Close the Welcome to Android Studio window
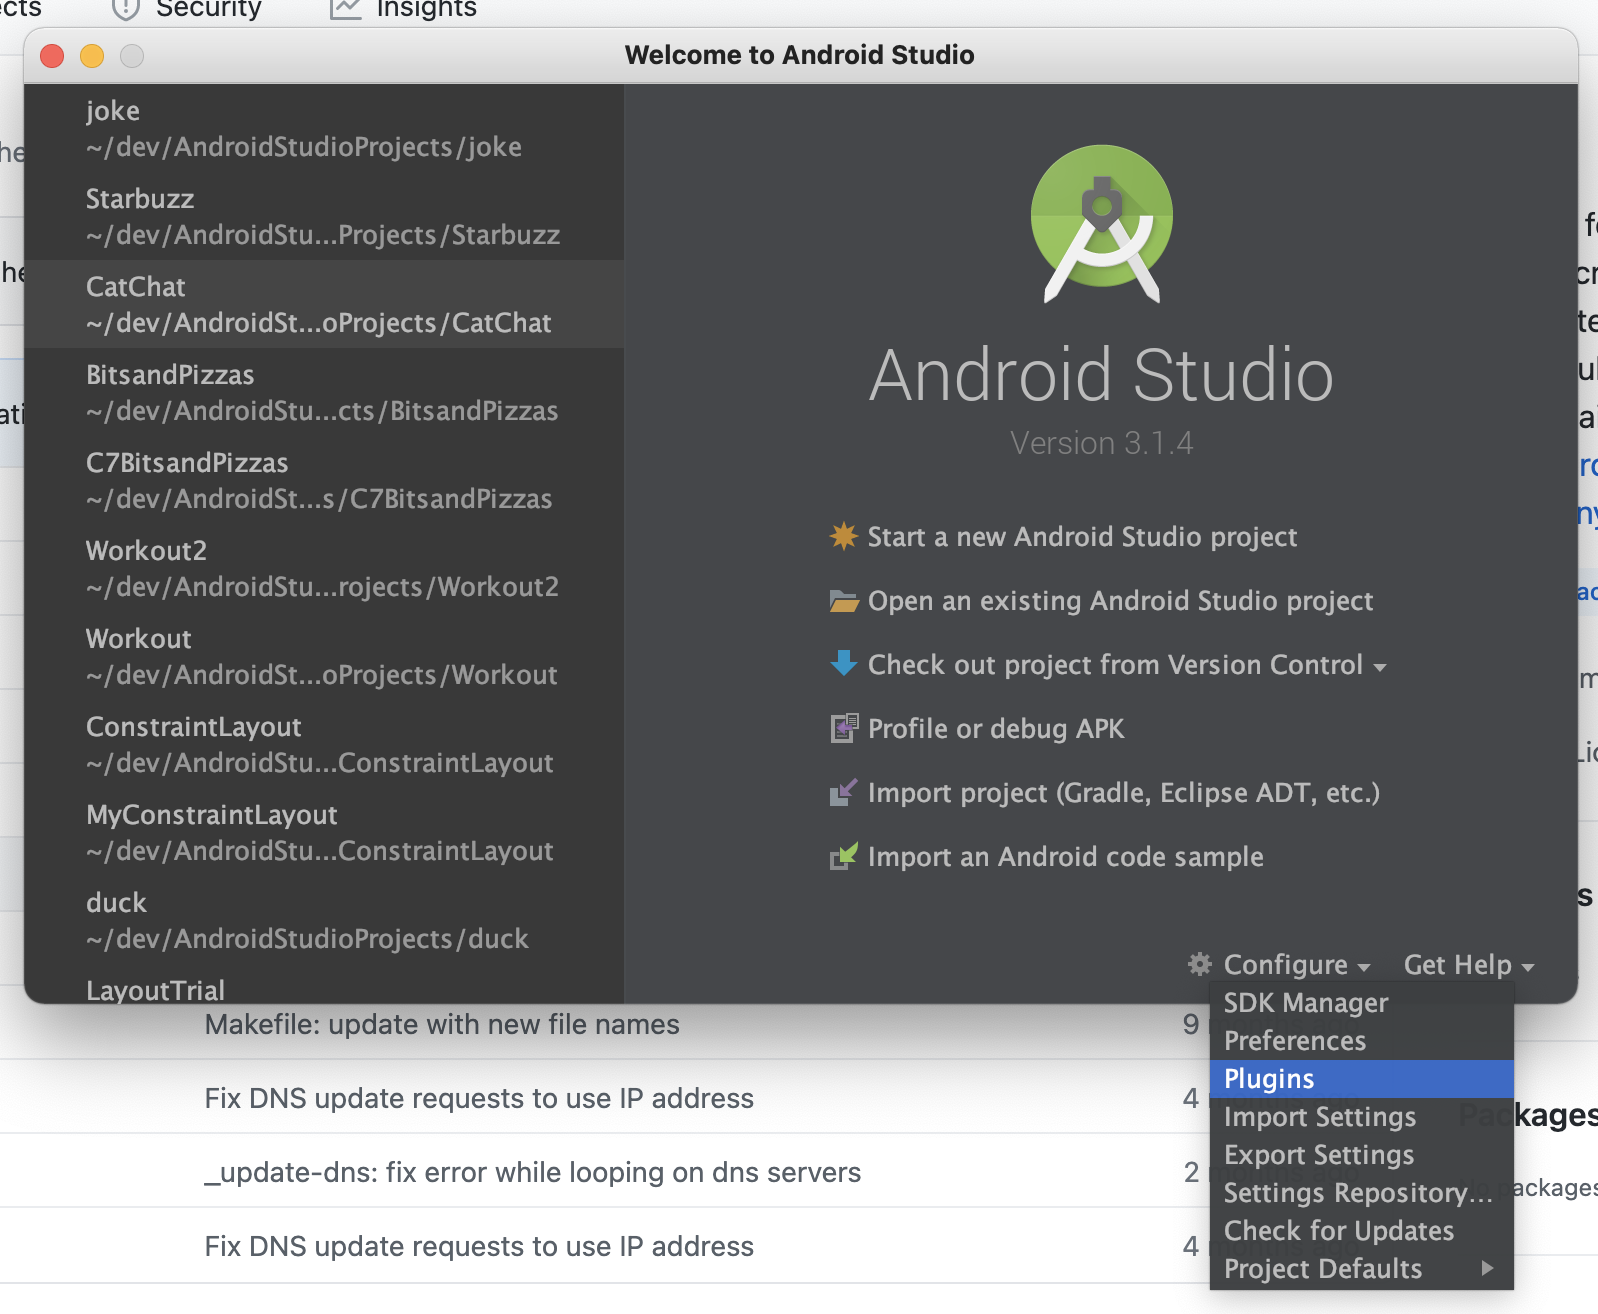 pyautogui.click(x=52, y=56)
